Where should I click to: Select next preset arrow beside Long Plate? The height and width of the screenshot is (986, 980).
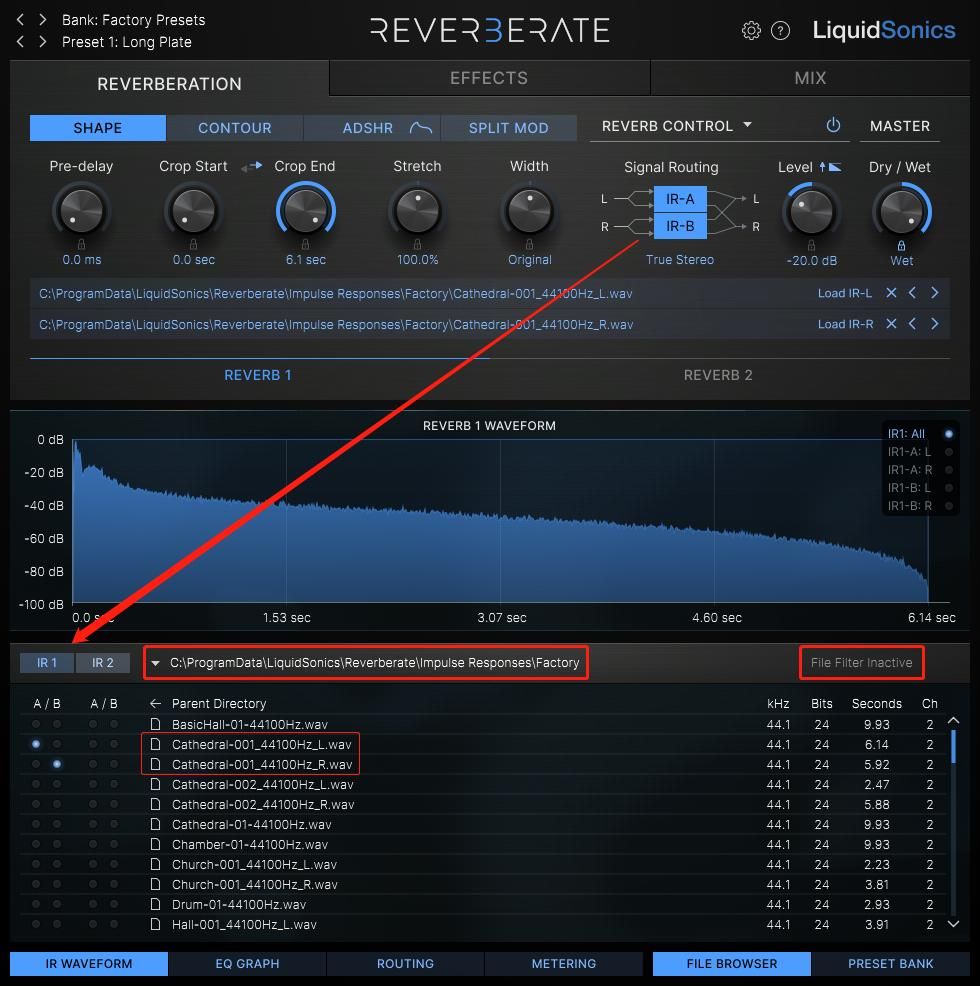pos(42,42)
